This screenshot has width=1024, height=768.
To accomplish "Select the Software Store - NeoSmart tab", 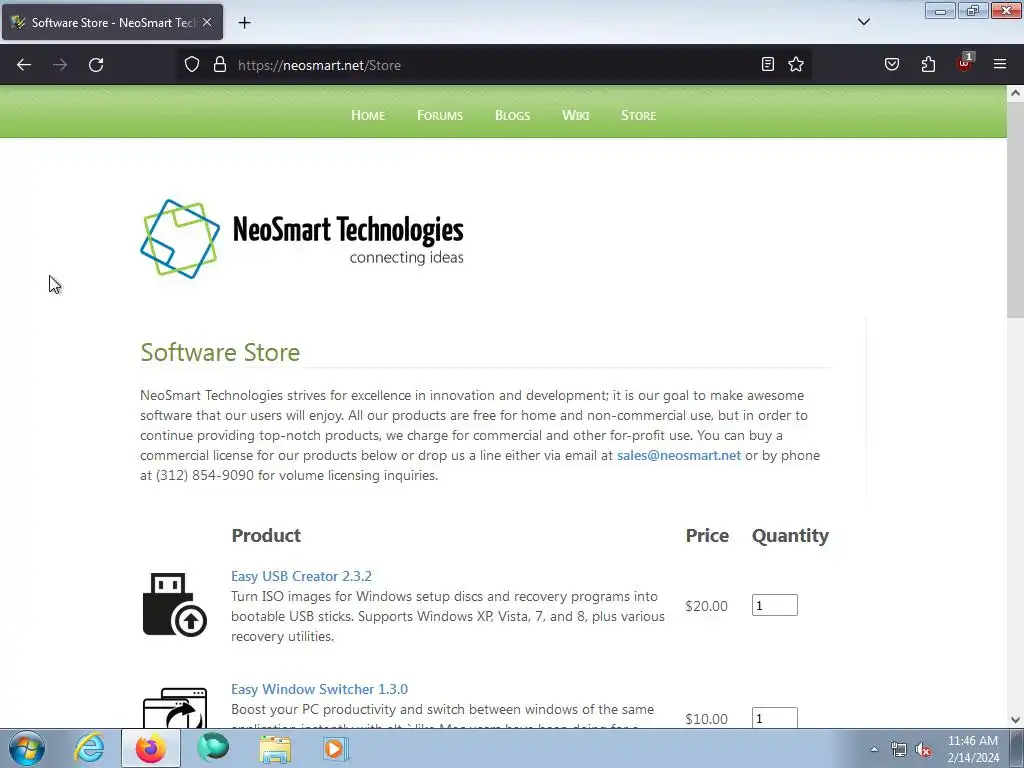I will click(112, 22).
